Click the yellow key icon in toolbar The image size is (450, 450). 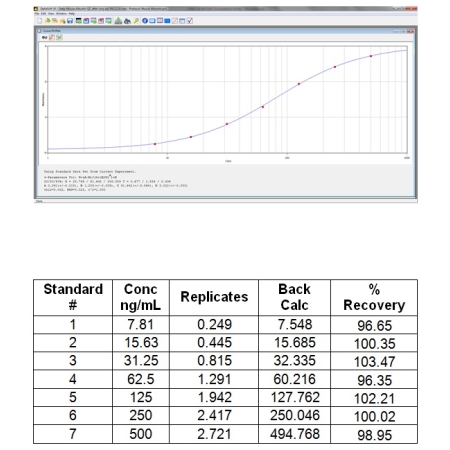(136, 21)
